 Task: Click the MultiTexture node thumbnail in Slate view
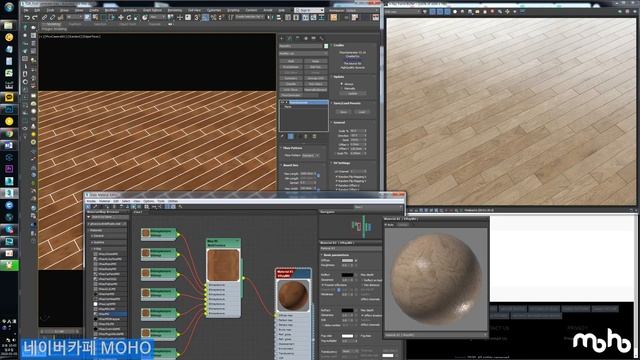pos(223,265)
